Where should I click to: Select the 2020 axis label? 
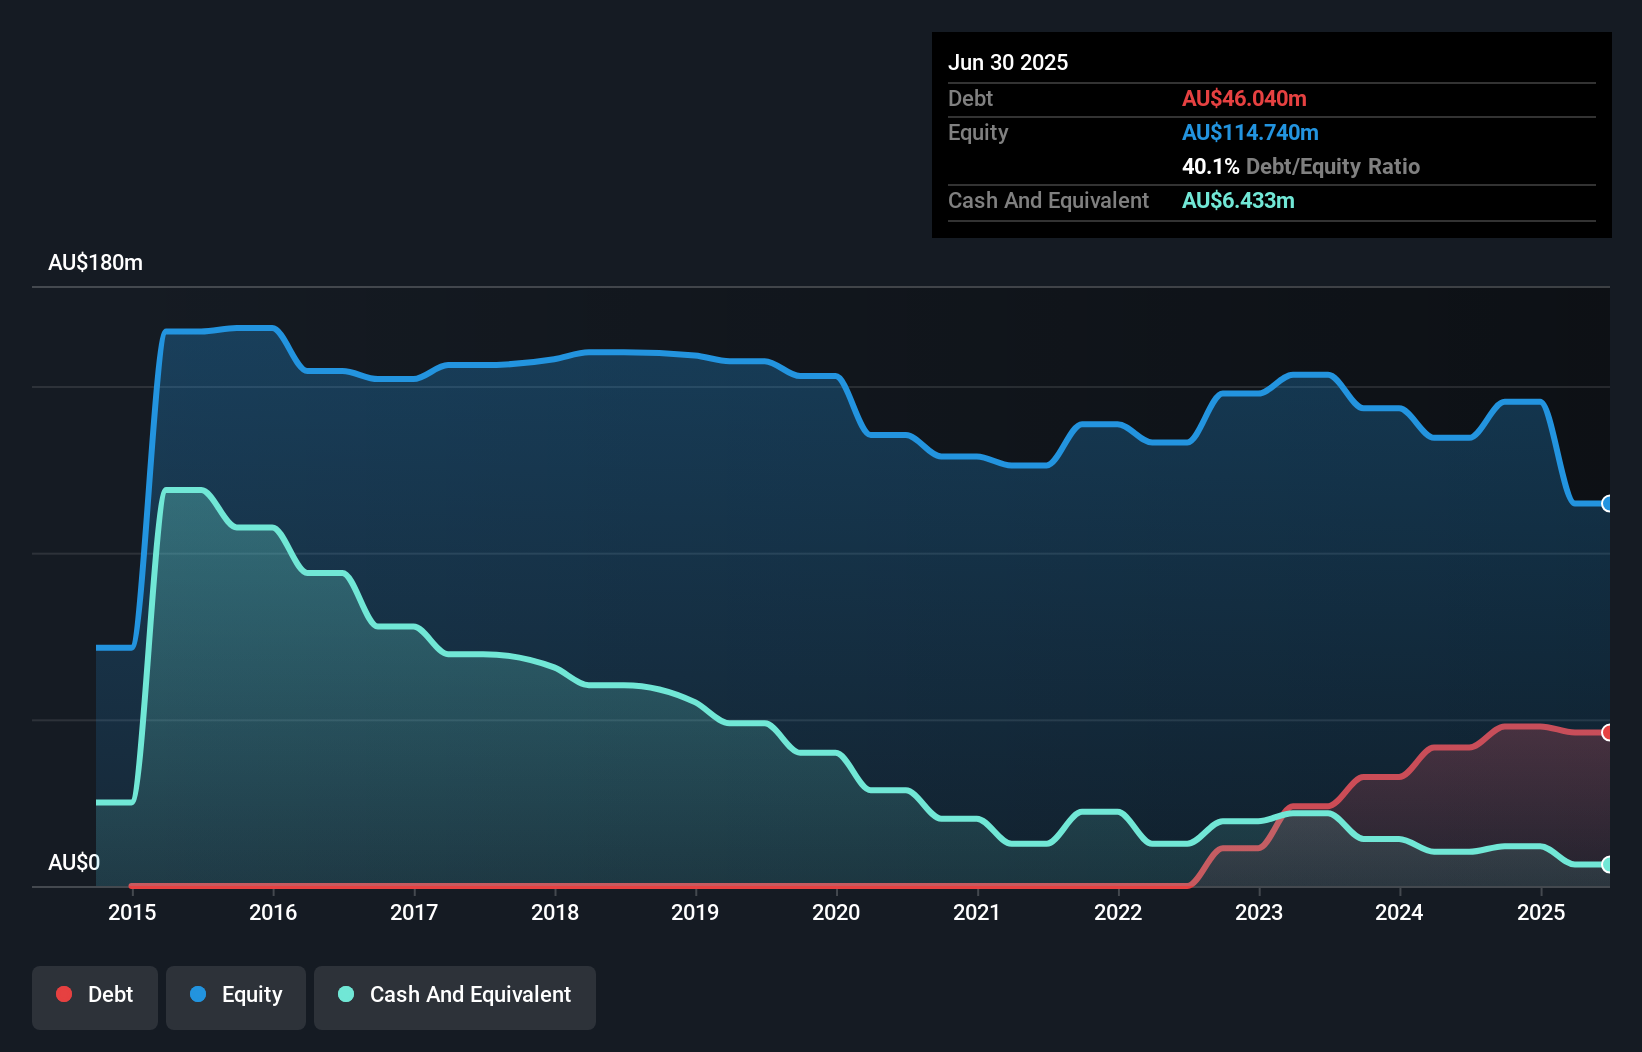coord(837,912)
